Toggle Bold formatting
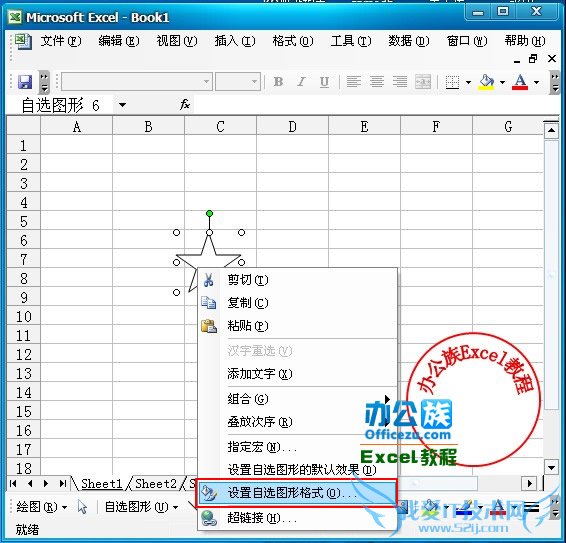Screen dimensions: 566x543 pyautogui.click(x=278, y=82)
